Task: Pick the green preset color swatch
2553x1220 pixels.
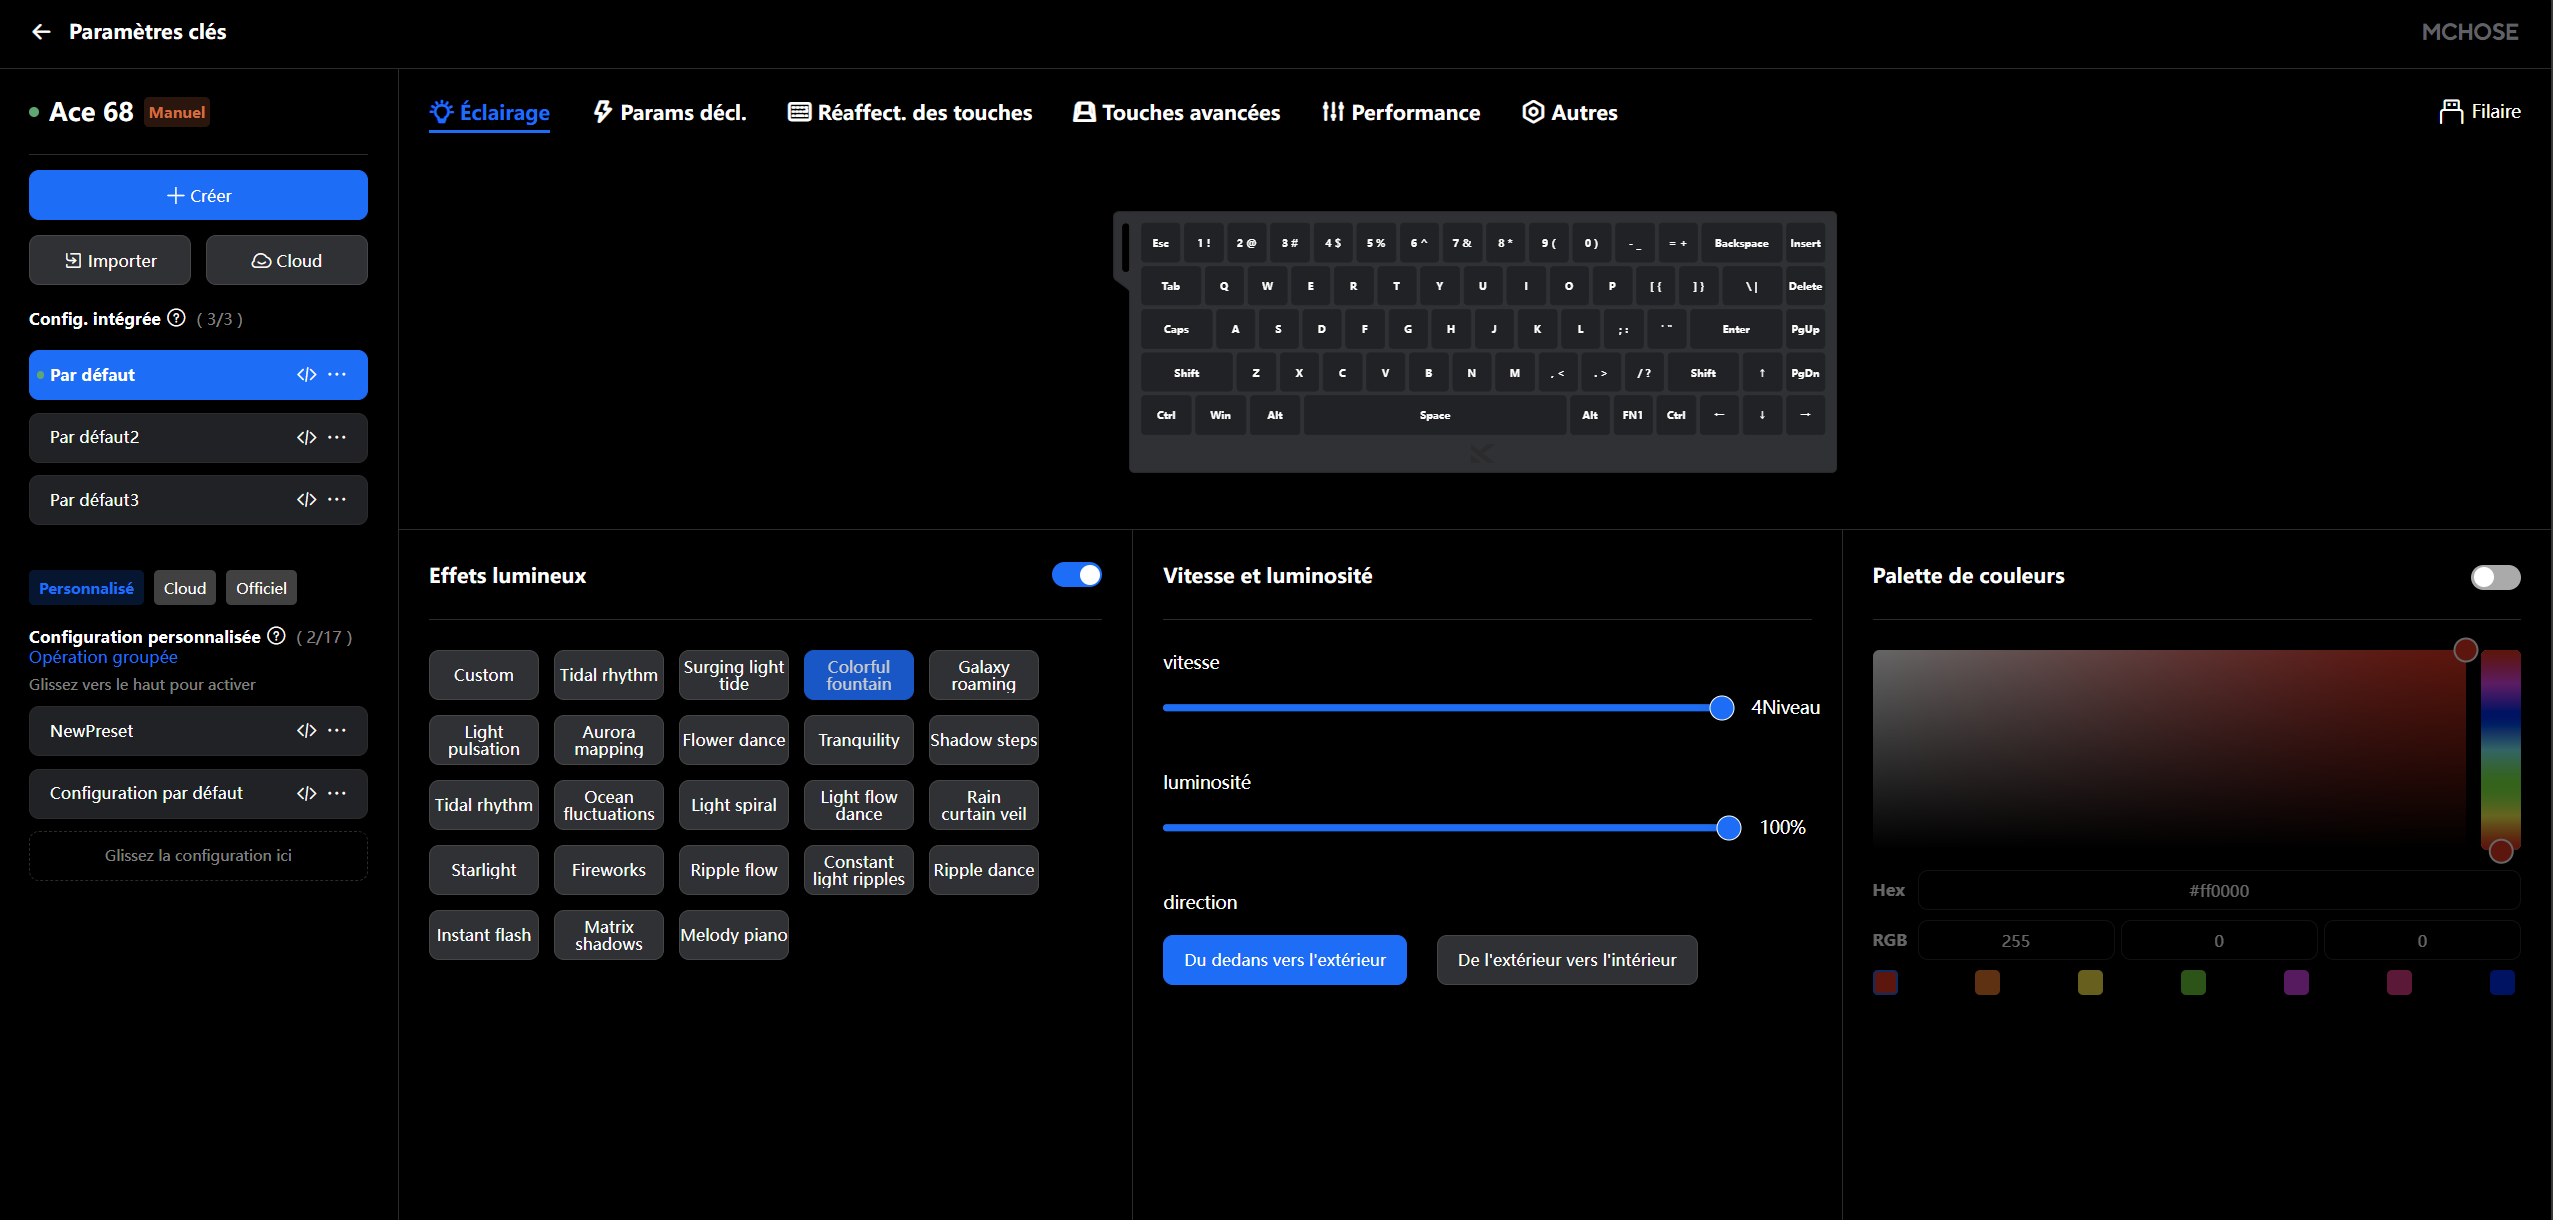Action: coord(2193,983)
